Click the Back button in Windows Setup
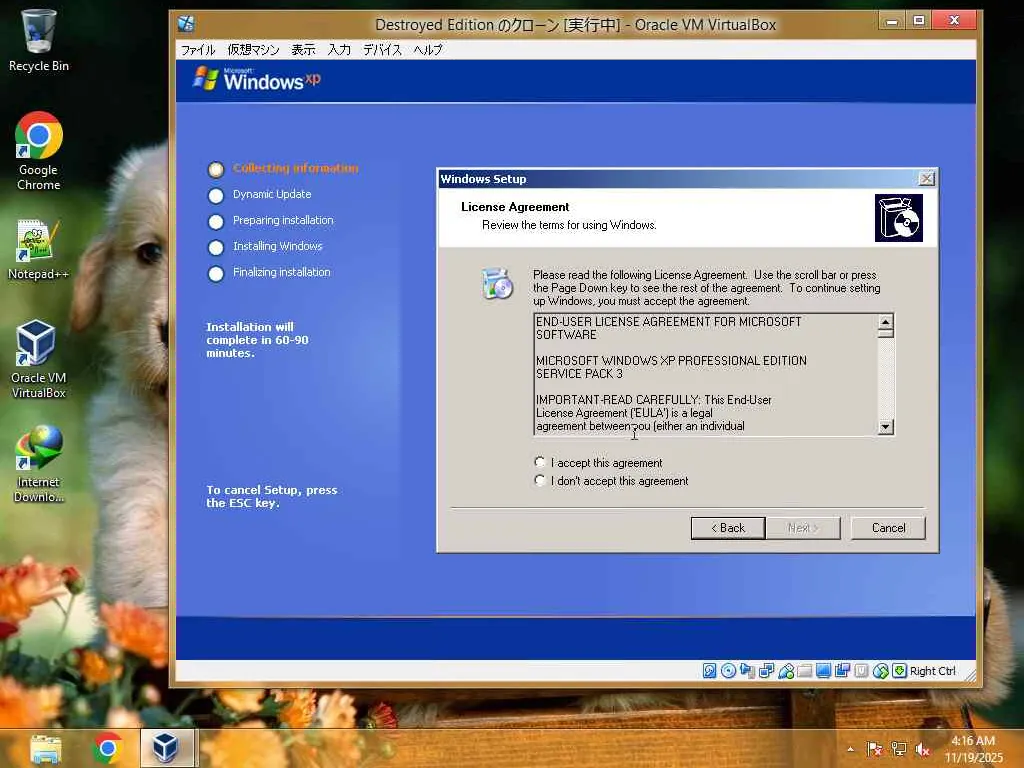This screenshot has width=1024, height=768. click(728, 528)
